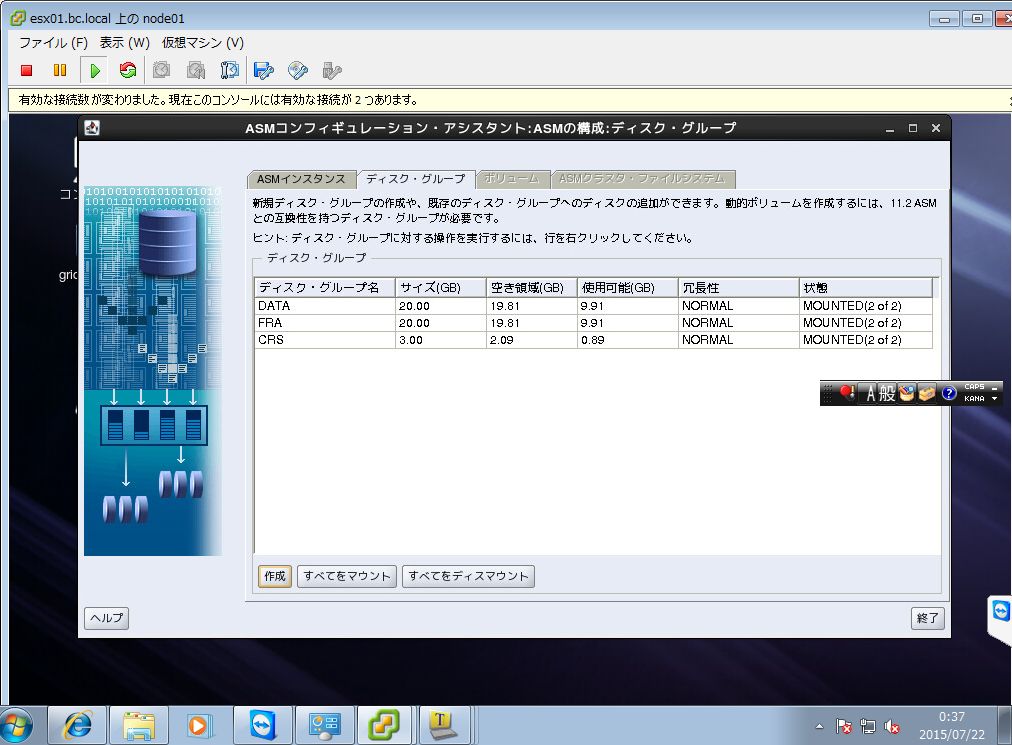Power on VM with green play icon

95,70
